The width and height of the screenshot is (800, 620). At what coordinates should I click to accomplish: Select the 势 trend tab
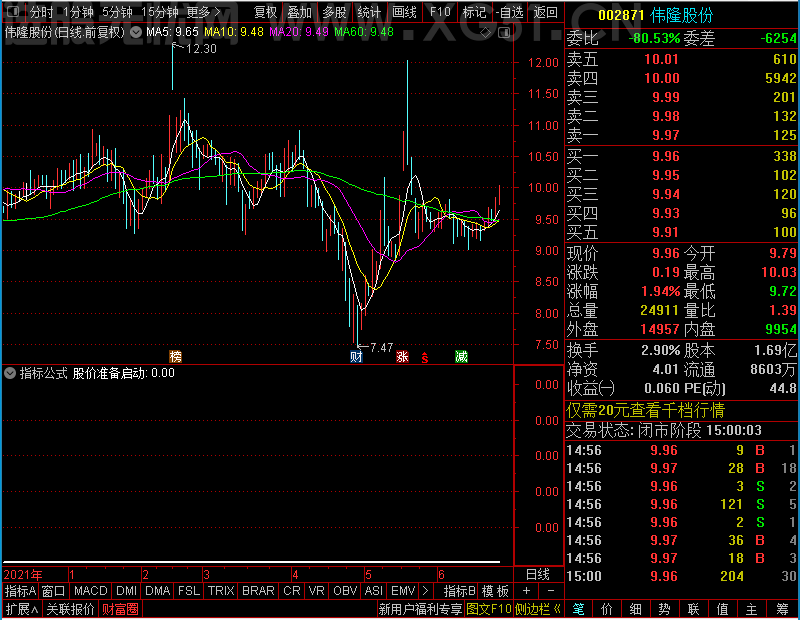pos(664,609)
